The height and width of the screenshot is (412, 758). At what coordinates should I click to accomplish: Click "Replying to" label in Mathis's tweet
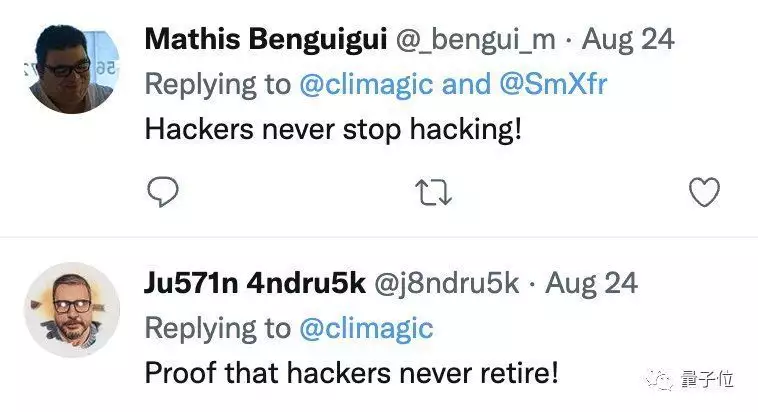click(217, 84)
